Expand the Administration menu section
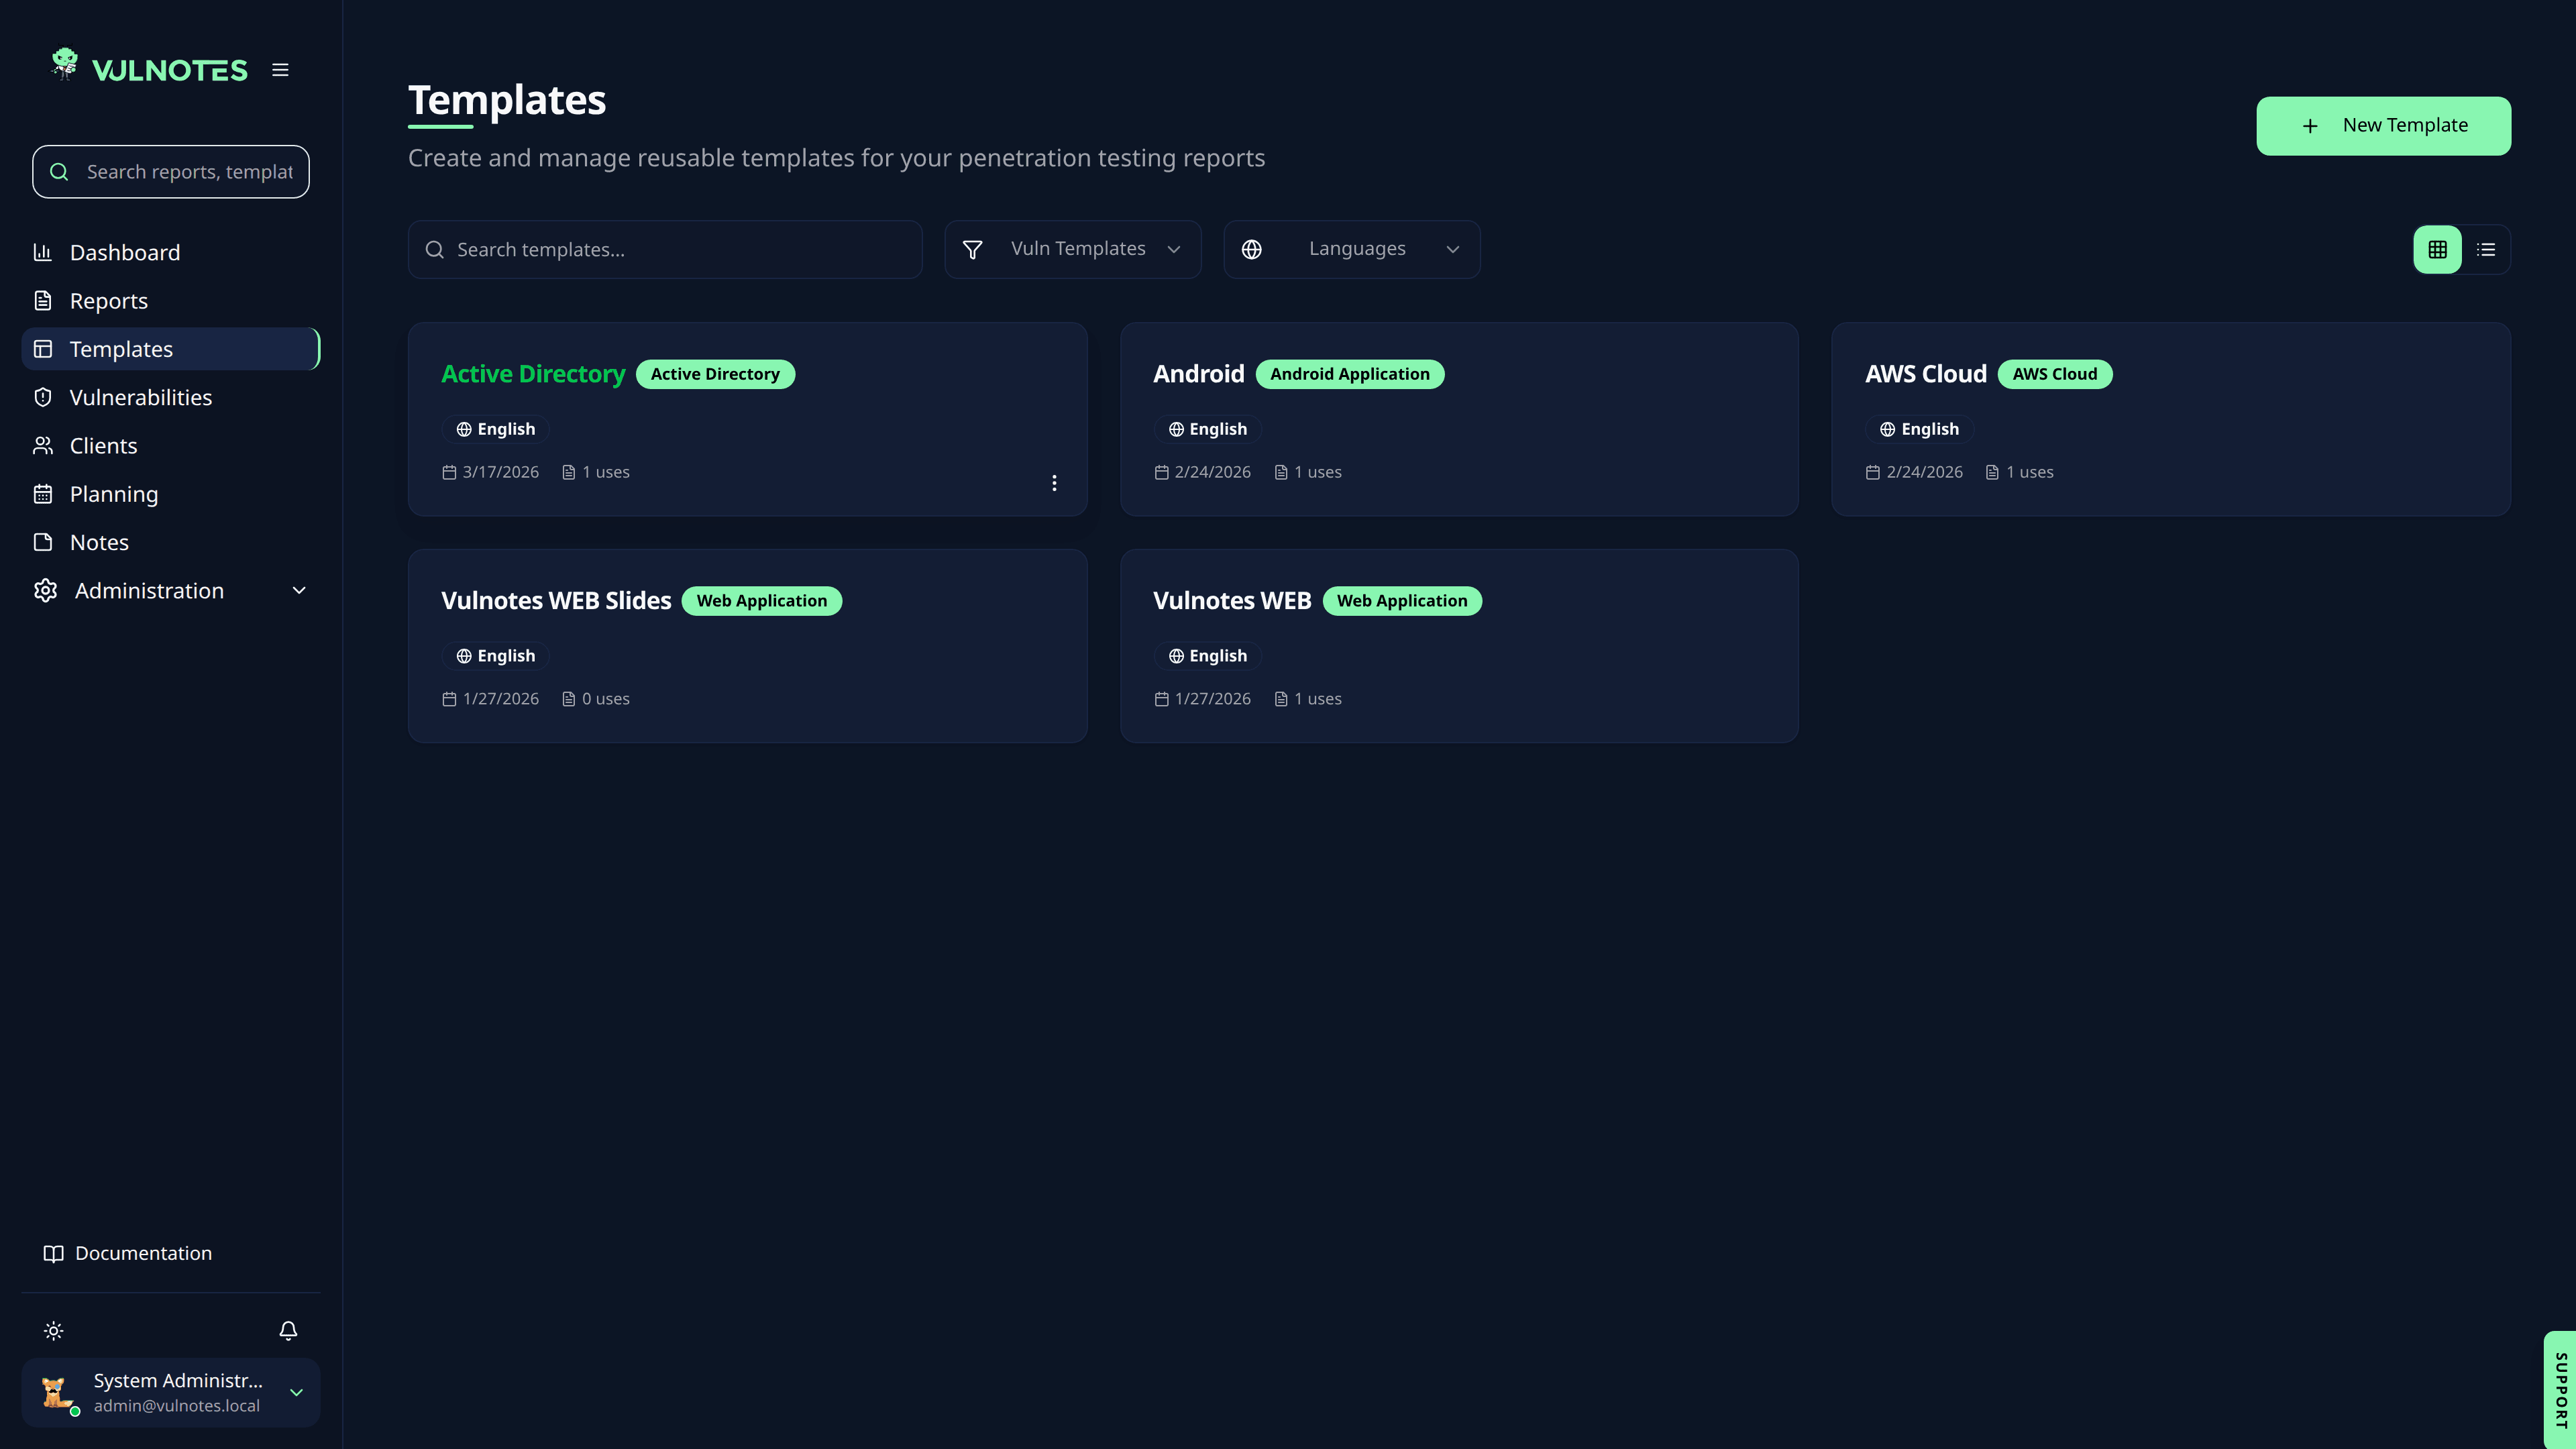This screenshot has width=2576, height=1449. 171,591
